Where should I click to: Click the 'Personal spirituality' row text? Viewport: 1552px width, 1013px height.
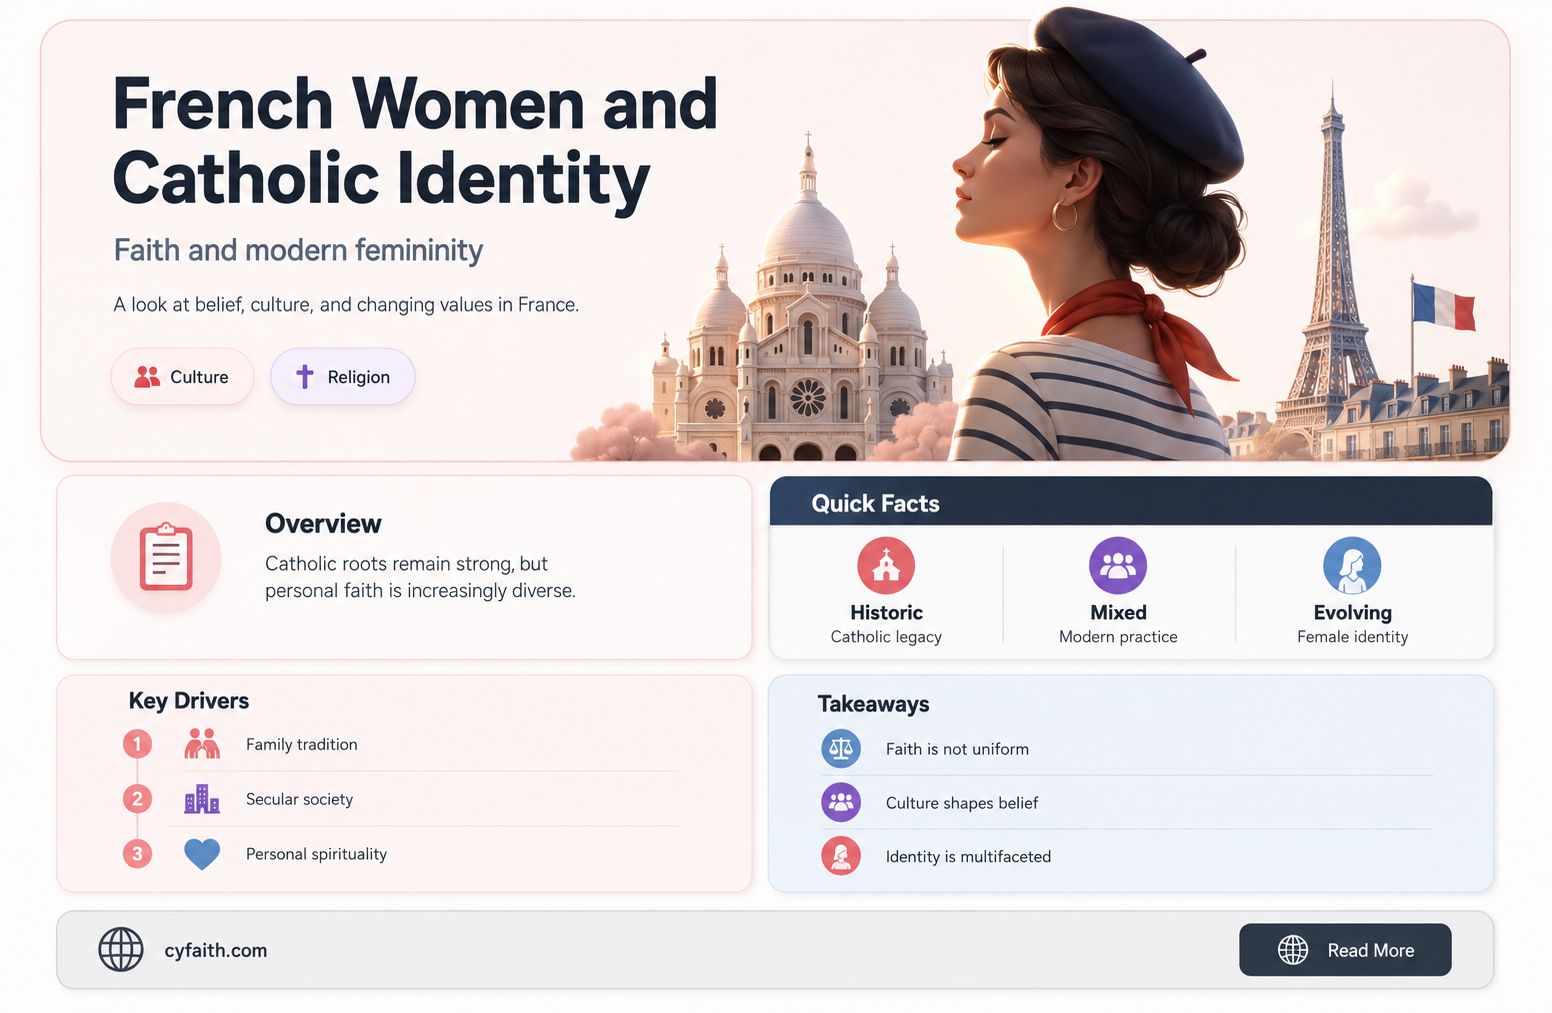click(316, 854)
